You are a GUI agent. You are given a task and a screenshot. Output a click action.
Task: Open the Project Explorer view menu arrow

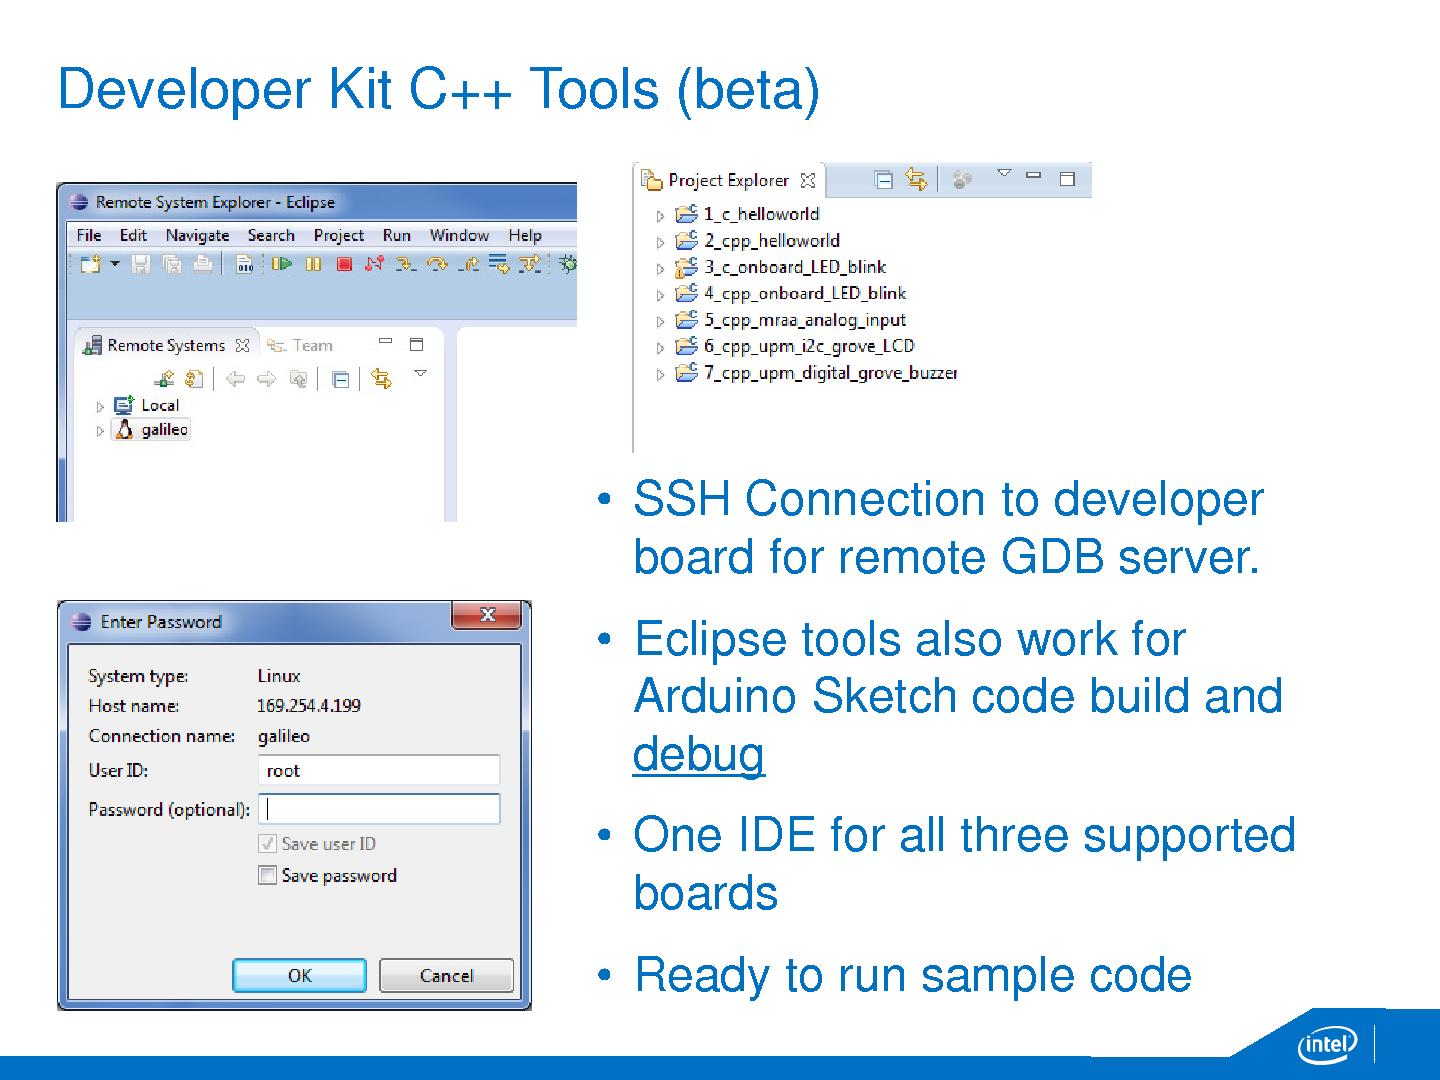pyautogui.click(x=1004, y=174)
